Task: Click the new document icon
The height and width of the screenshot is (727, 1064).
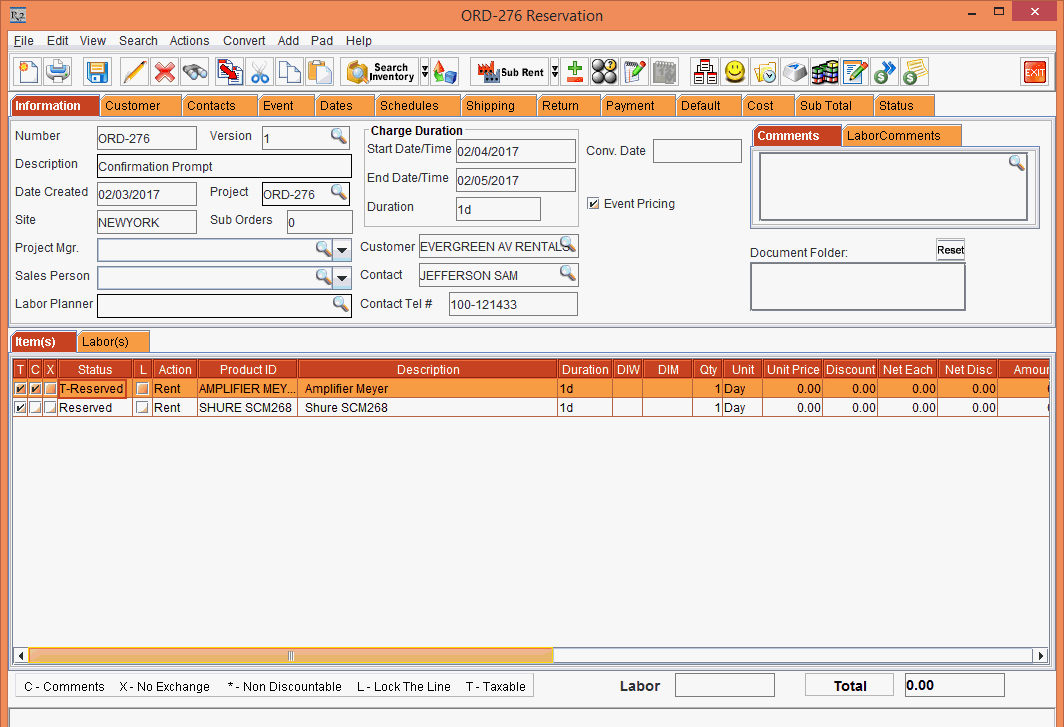Action: click(x=29, y=72)
